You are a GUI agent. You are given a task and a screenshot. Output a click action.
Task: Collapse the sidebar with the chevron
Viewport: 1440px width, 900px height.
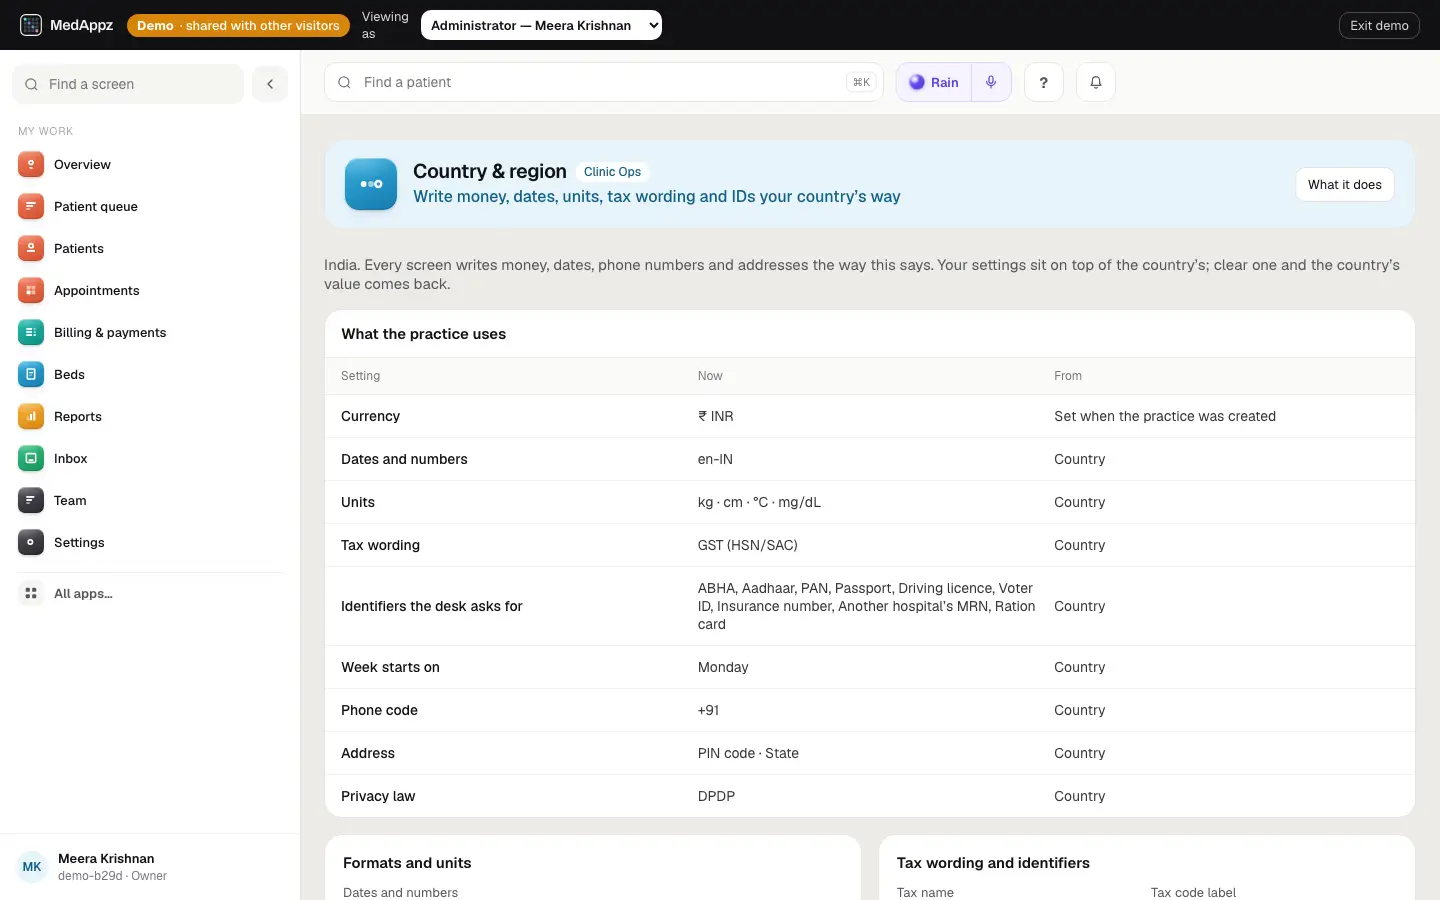point(270,84)
